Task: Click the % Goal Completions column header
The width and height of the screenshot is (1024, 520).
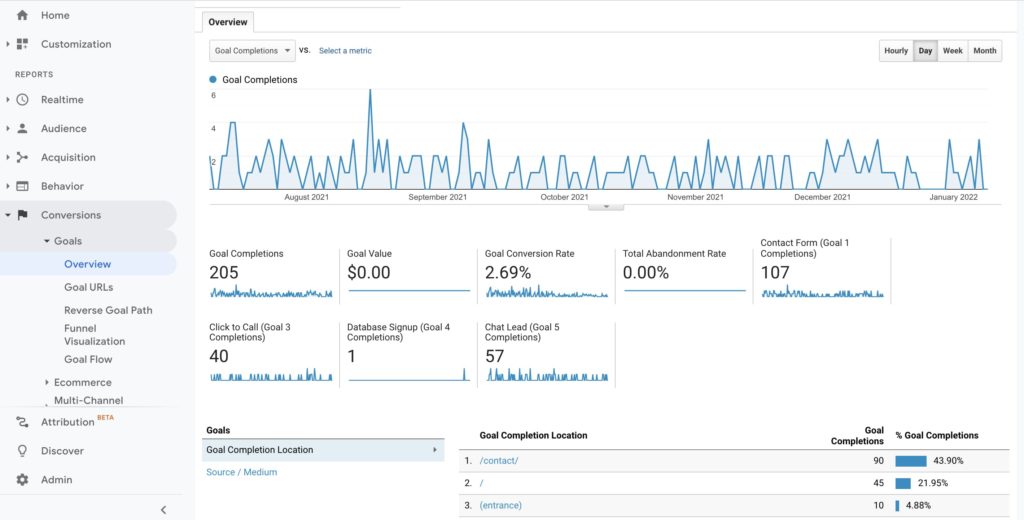Action: [x=937, y=436]
